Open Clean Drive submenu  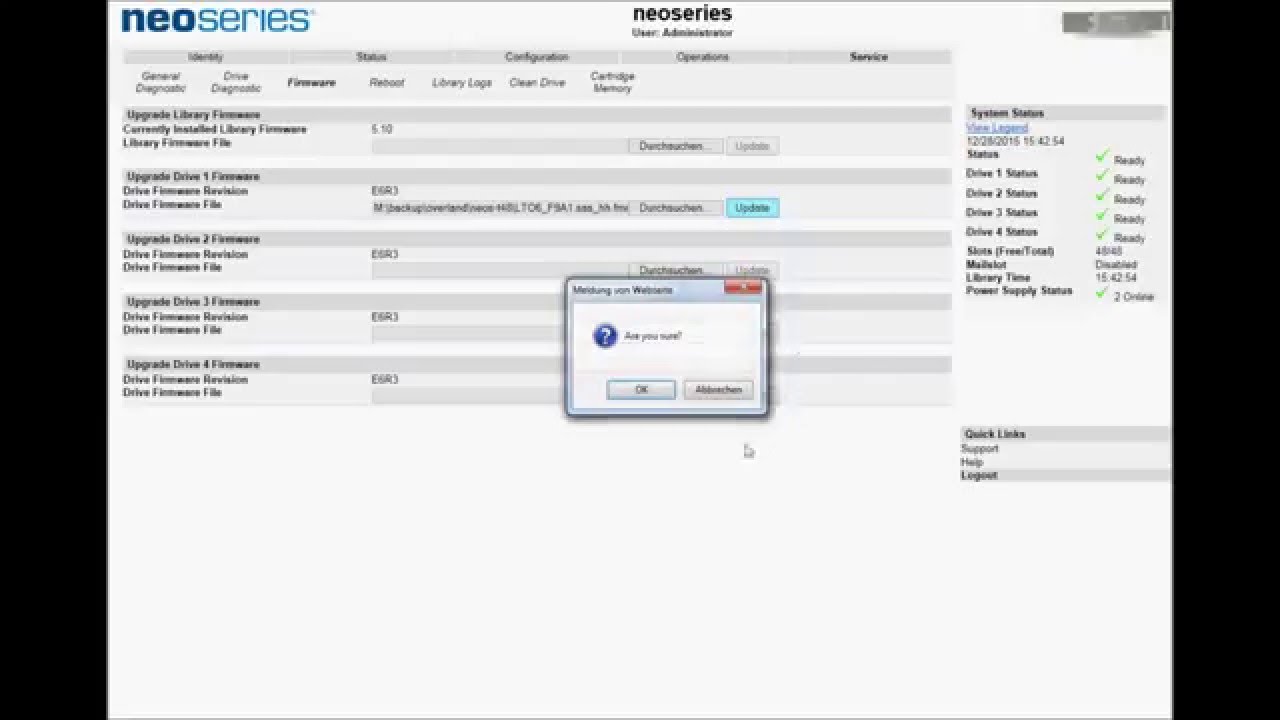click(537, 83)
